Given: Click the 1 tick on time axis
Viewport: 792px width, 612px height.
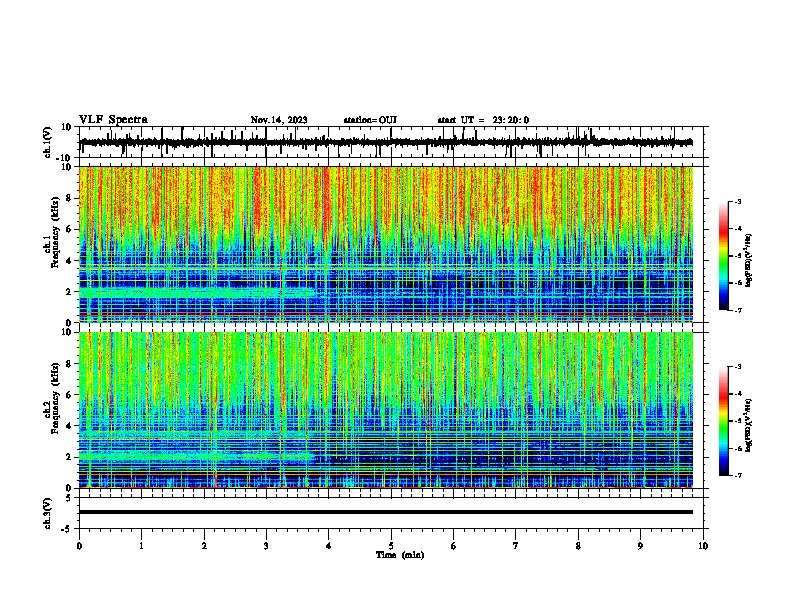Looking at the screenshot, I should 141,546.
